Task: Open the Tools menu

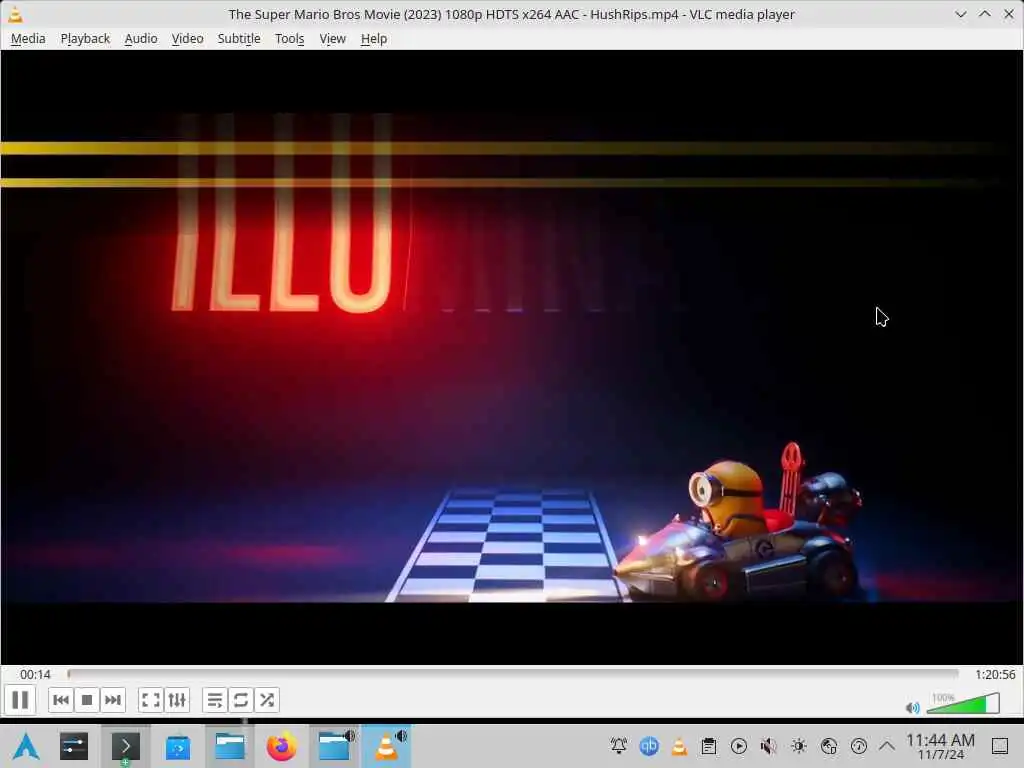Action: click(x=289, y=39)
